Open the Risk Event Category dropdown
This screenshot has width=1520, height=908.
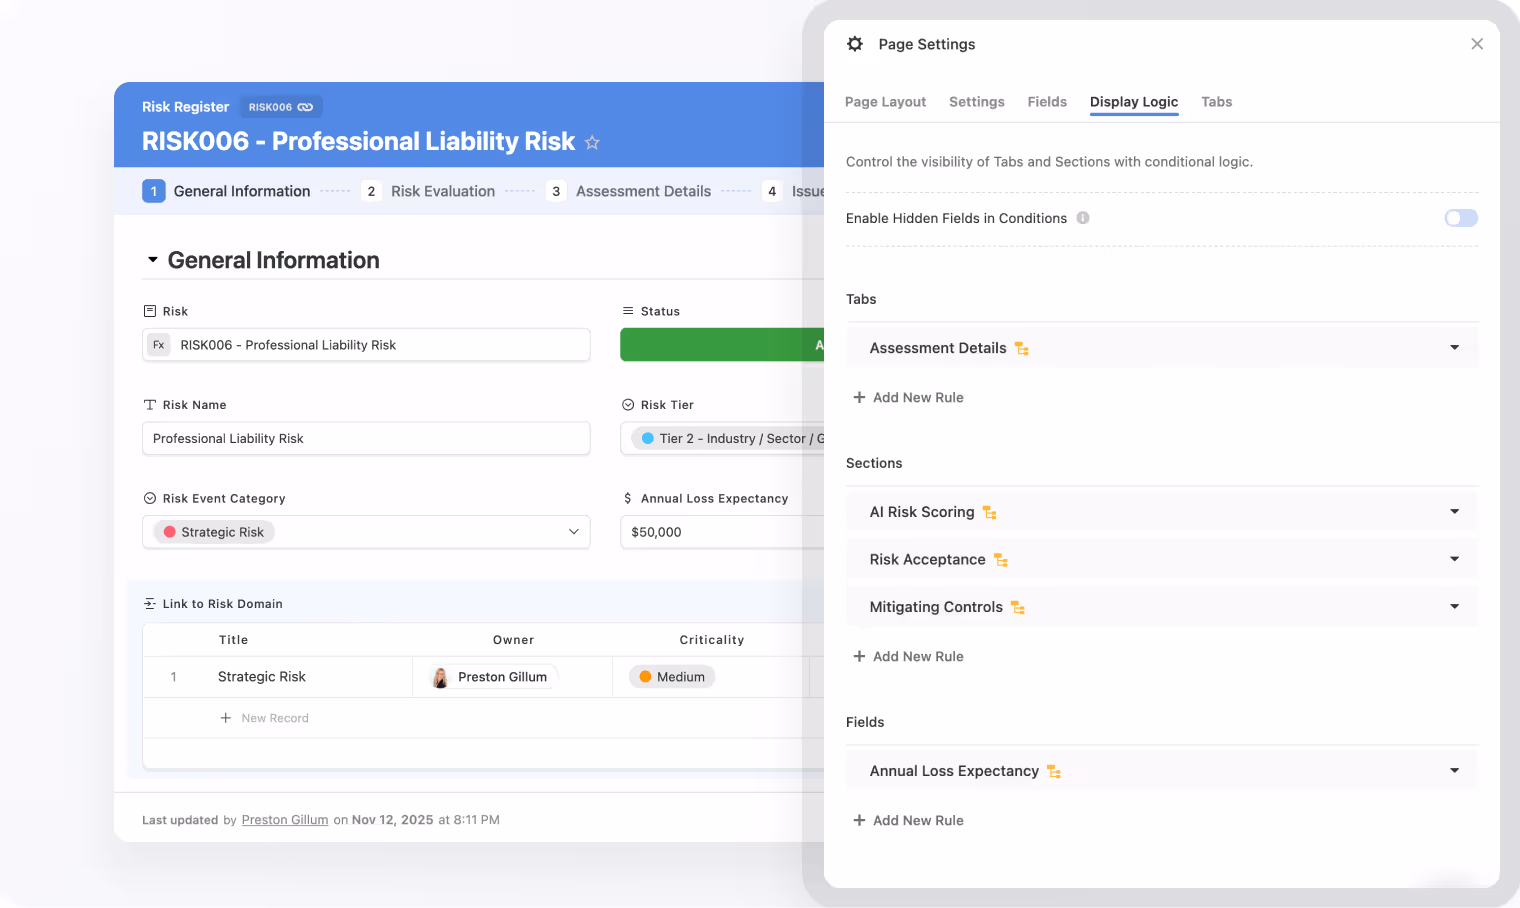coord(366,532)
